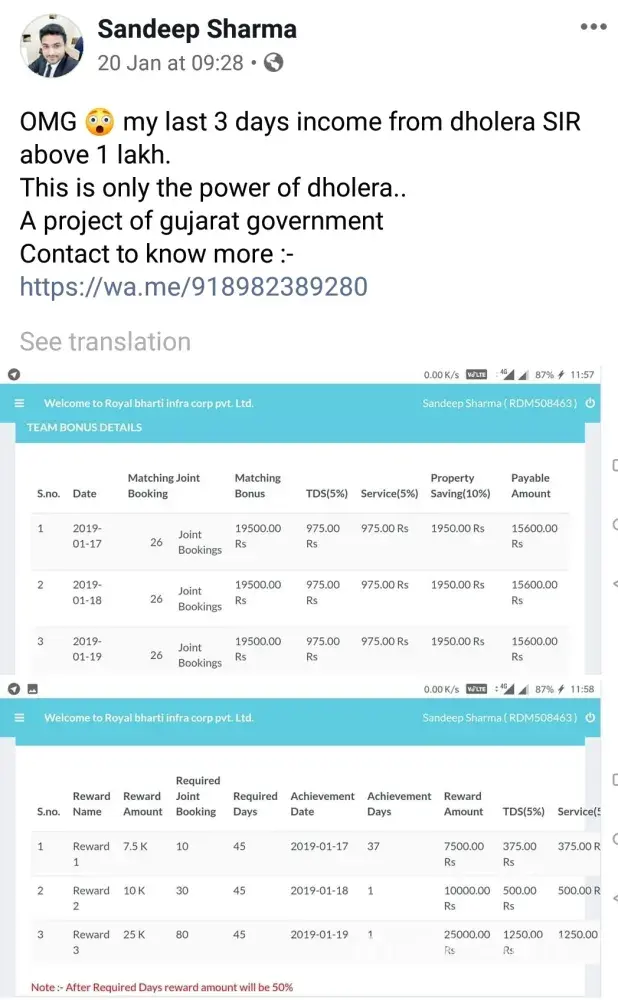
Task: Open hamburger menu in Team Bonus screen
Action: pyautogui.click(x=19, y=404)
